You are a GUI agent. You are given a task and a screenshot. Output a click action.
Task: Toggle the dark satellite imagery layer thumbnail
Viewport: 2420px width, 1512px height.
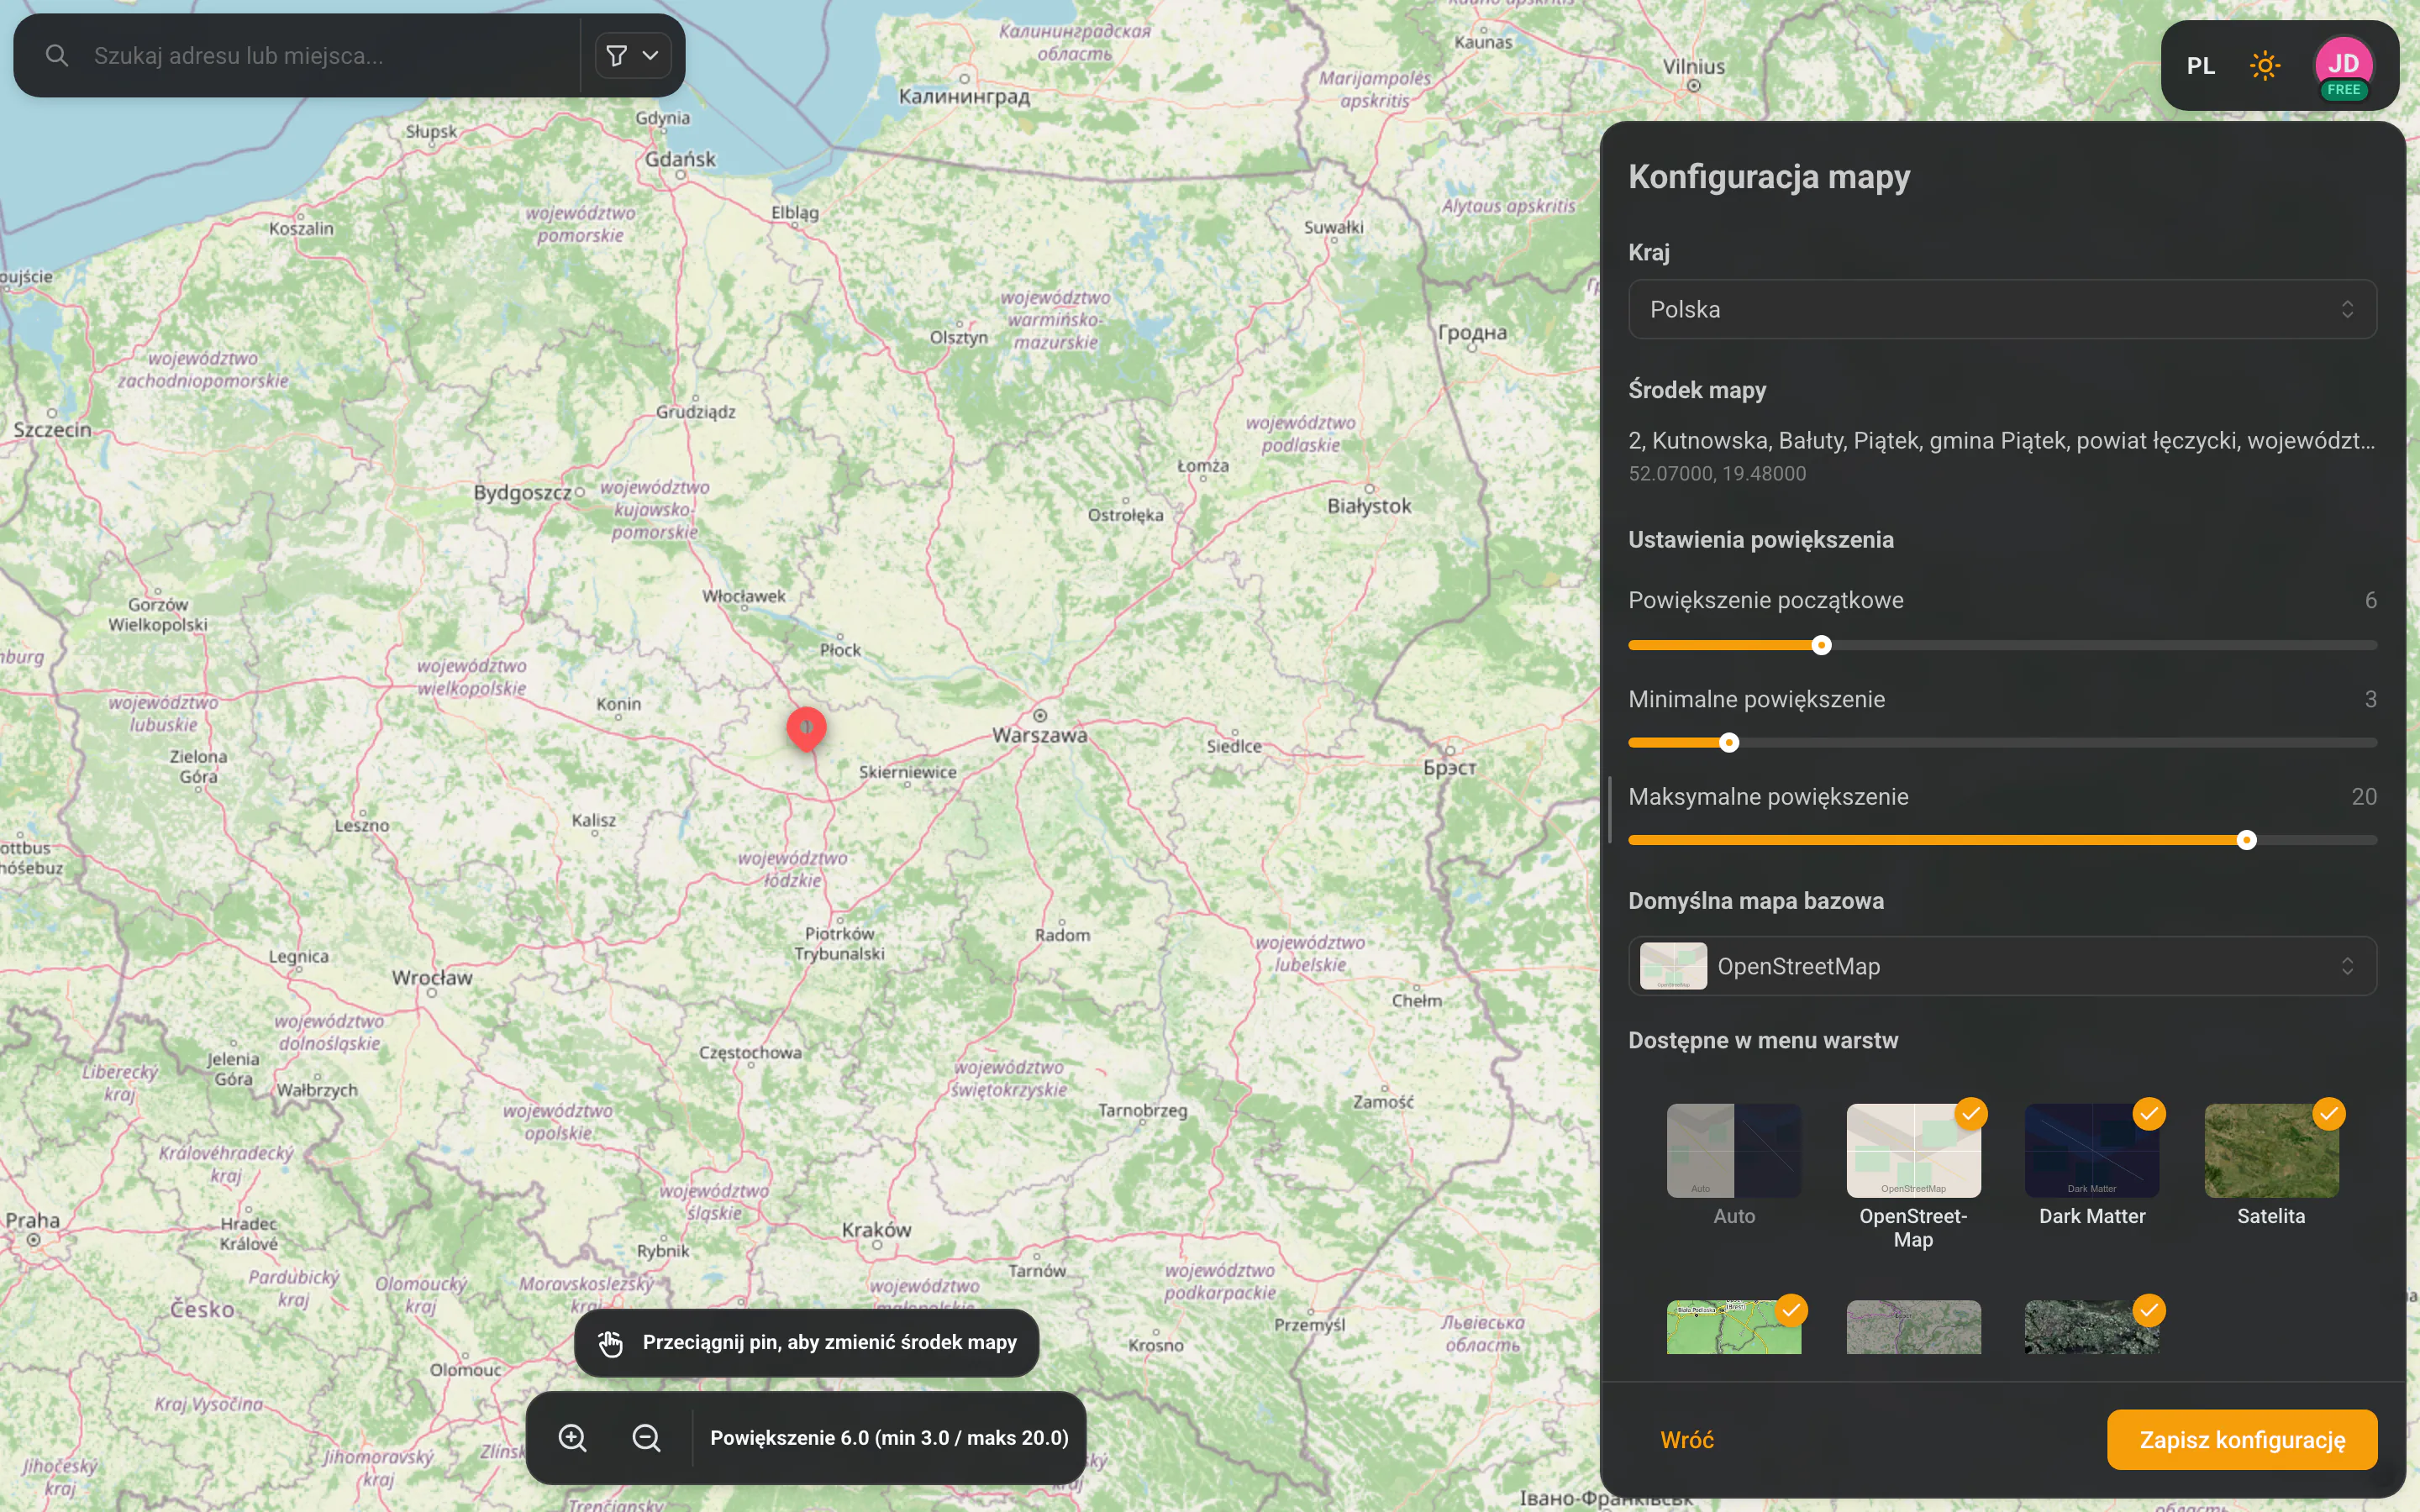pos(2091,1328)
